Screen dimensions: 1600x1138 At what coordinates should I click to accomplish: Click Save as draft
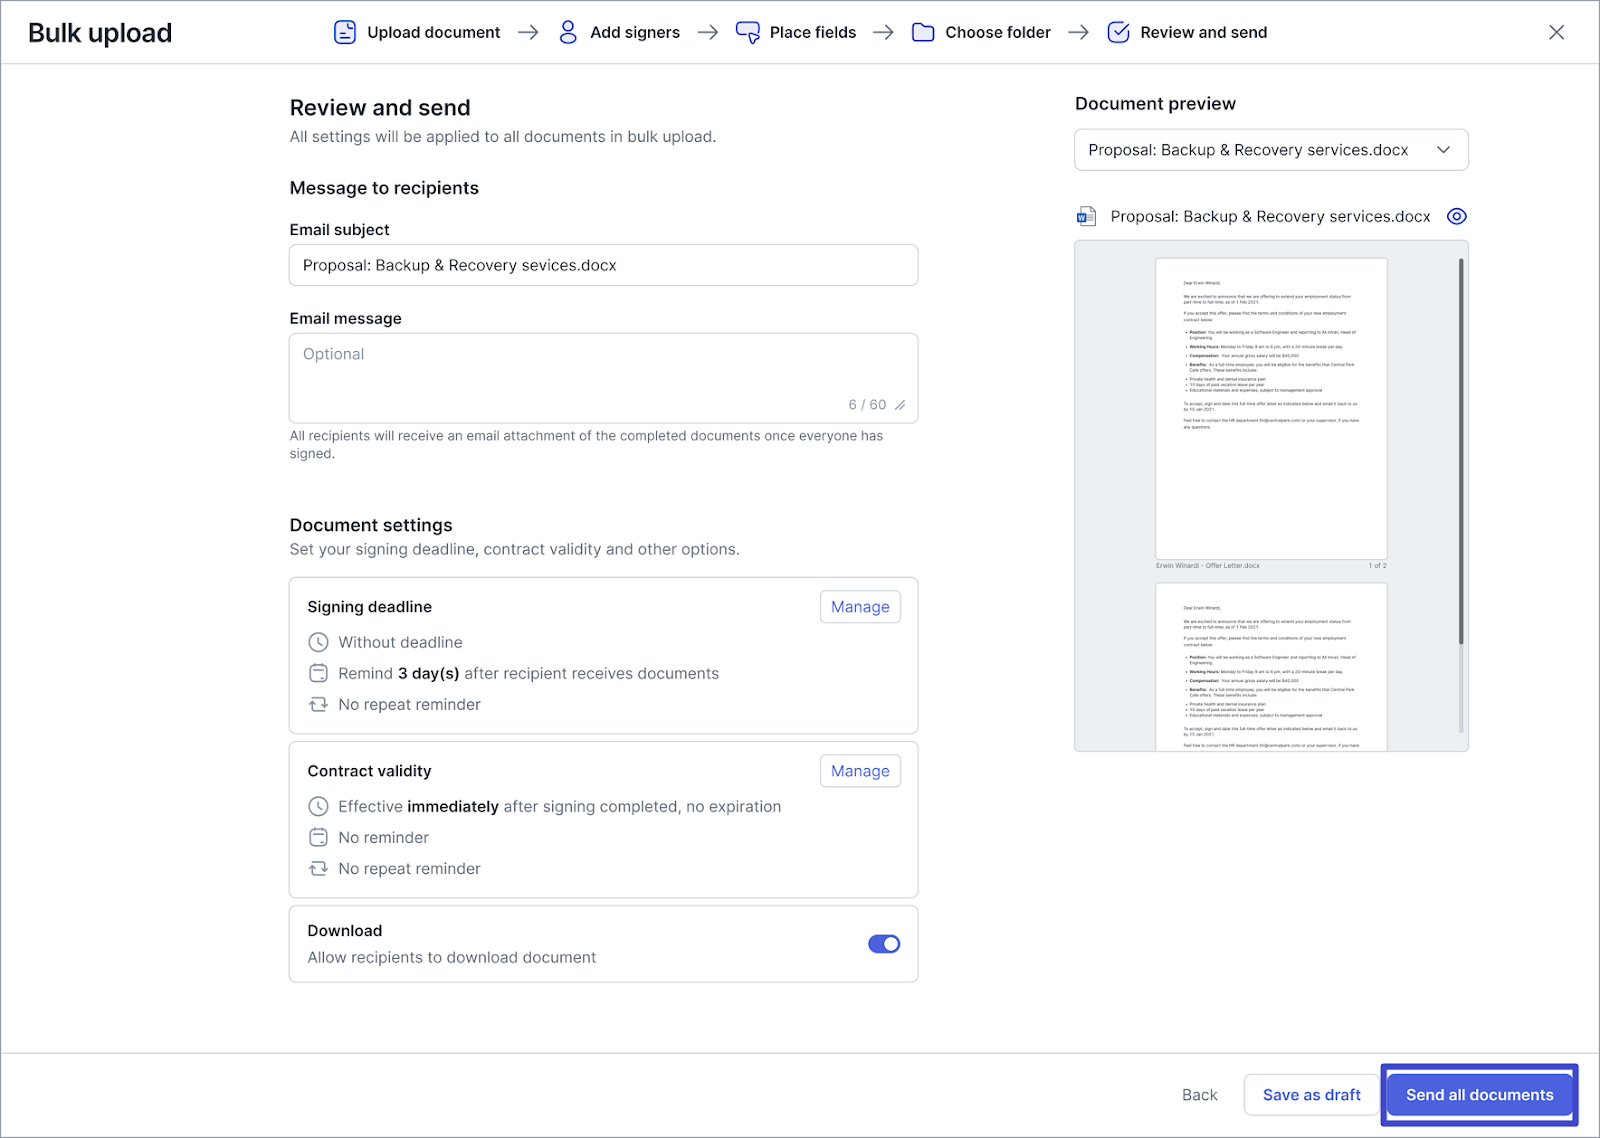click(x=1311, y=1095)
